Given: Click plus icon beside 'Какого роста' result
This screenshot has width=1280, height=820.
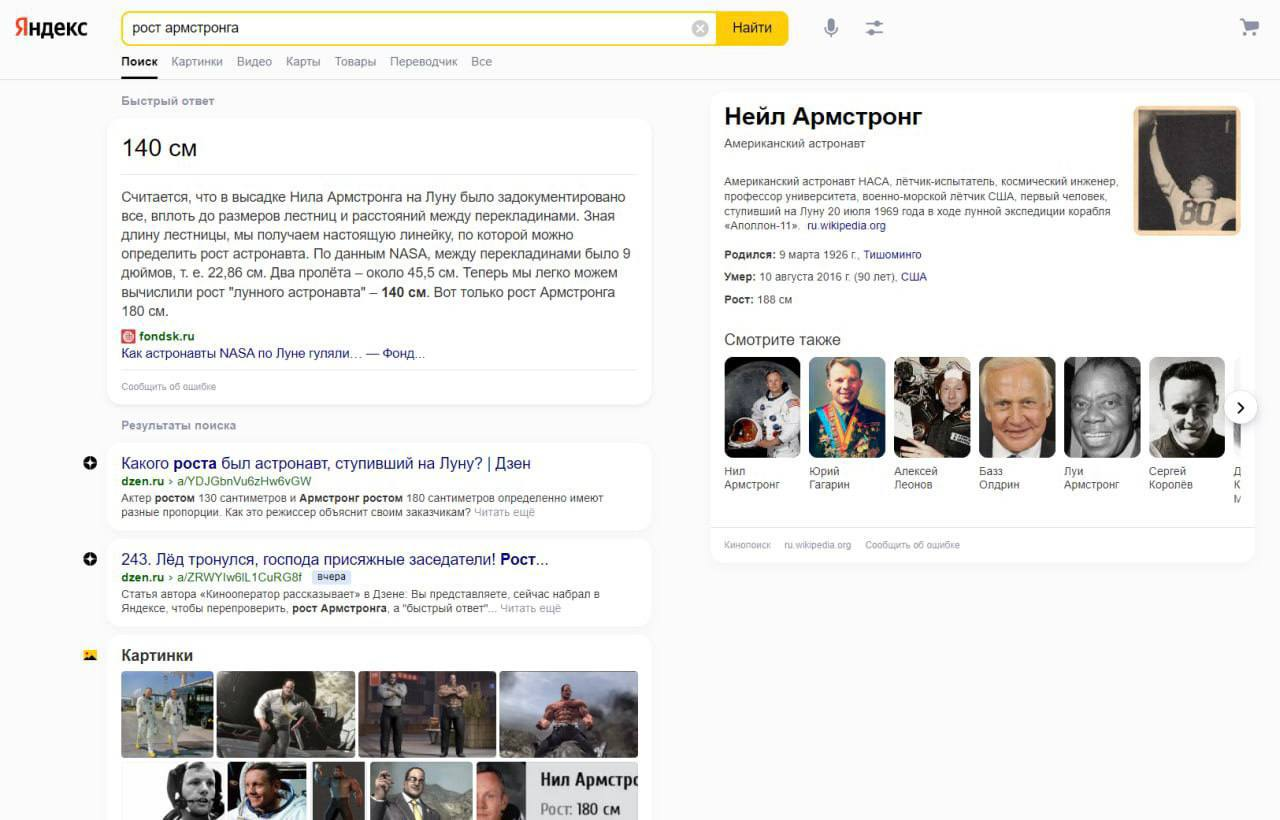Looking at the screenshot, I should point(90,463).
